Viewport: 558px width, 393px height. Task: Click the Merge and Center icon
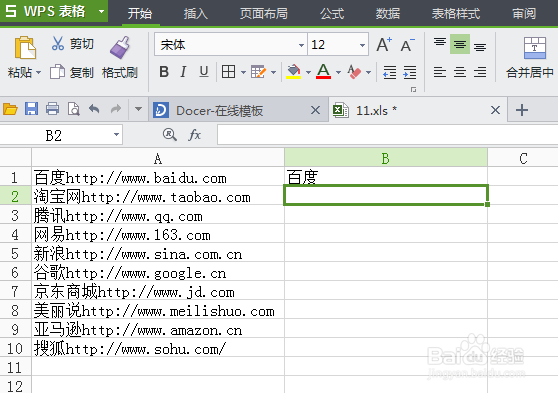pos(535,48)
